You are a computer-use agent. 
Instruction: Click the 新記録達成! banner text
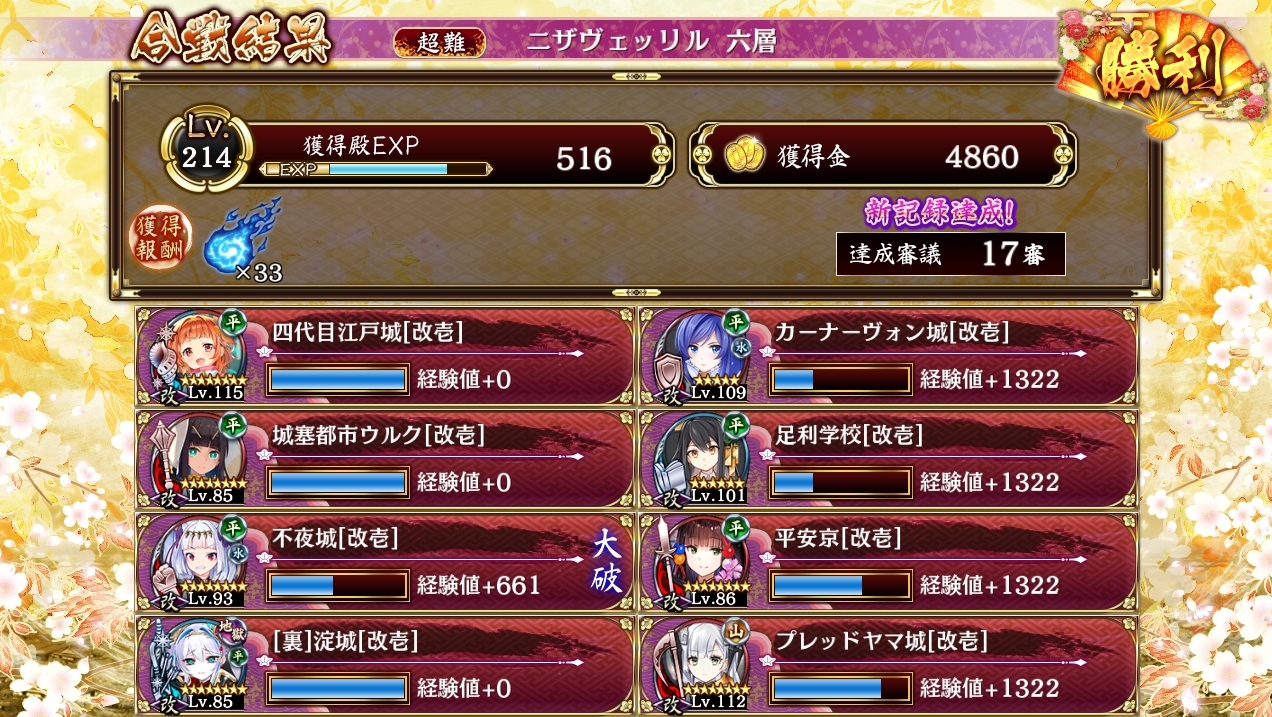pyautogui.click(x=941, y=212)
